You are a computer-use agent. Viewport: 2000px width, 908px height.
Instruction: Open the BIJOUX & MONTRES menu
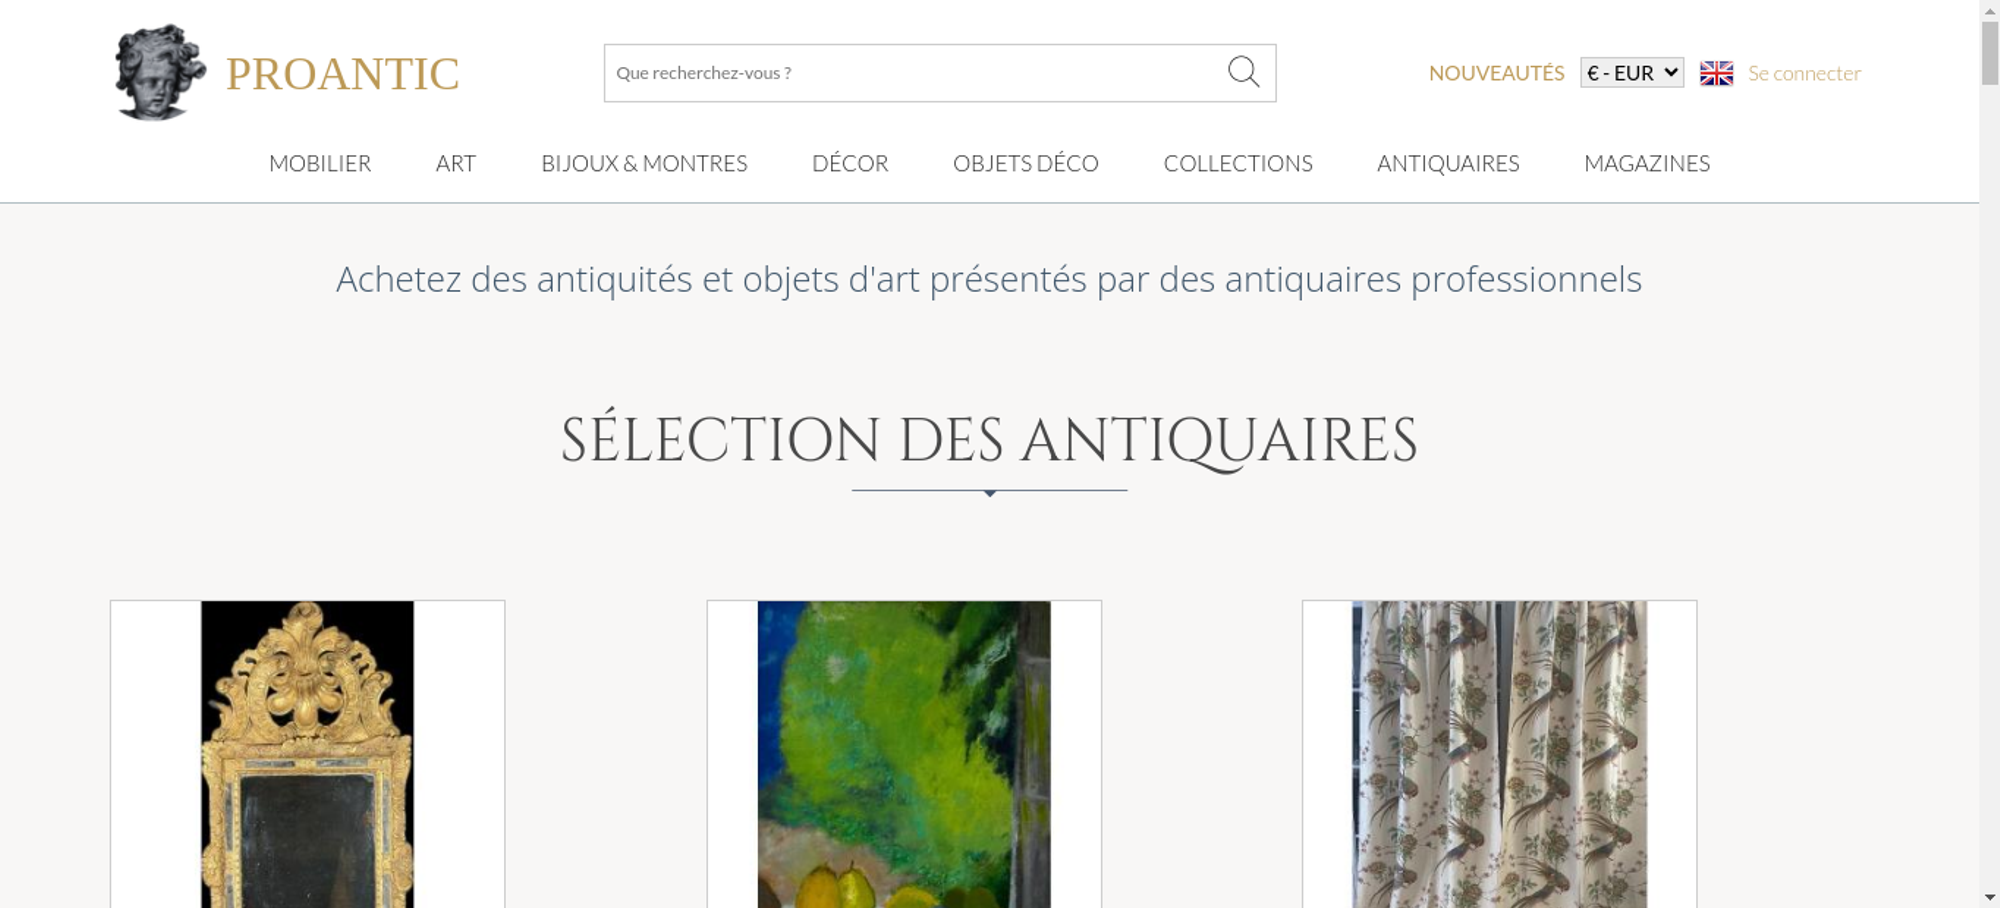pyautogui.click(x=644, y=163)
